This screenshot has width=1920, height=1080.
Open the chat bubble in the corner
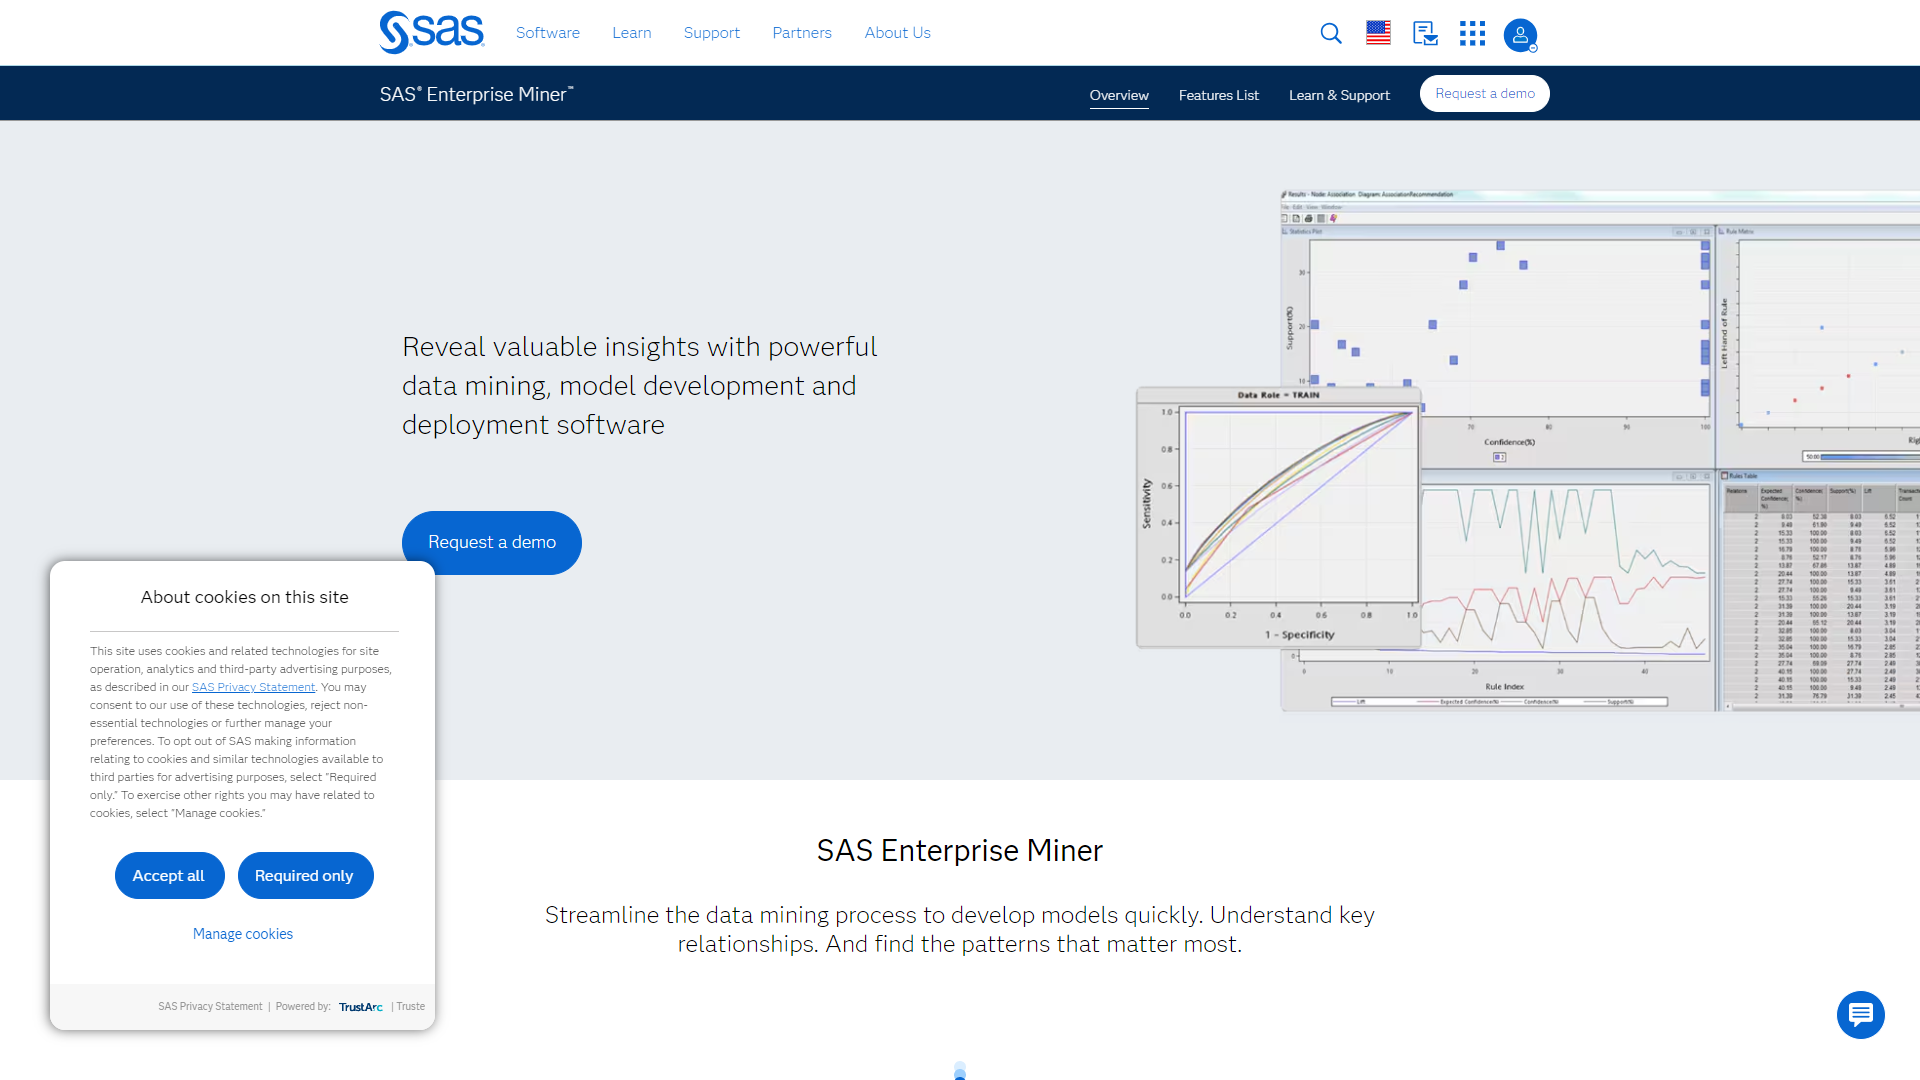(1860, 1014)
